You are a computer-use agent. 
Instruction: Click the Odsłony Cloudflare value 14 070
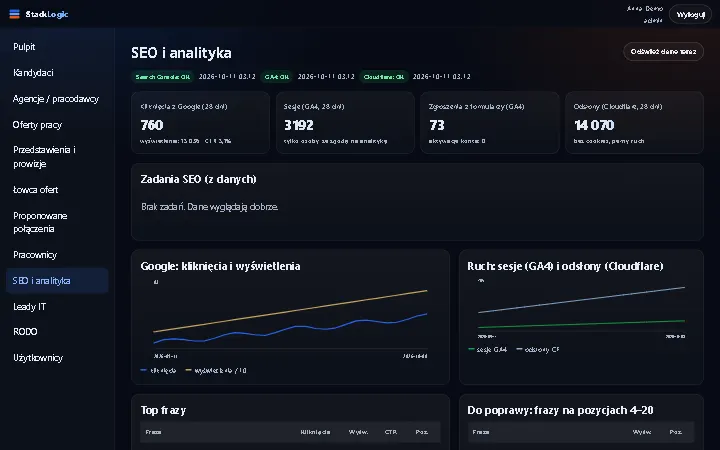(x=594, y=125)
